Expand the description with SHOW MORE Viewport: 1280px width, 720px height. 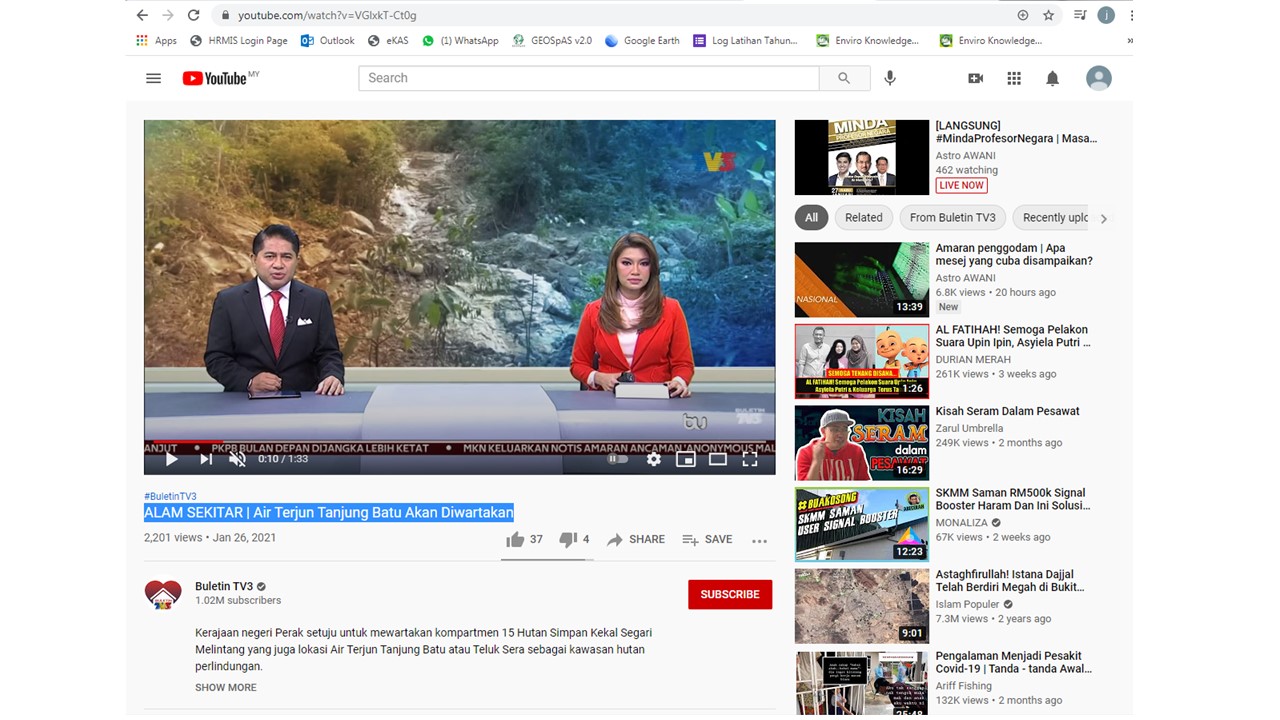226,688
